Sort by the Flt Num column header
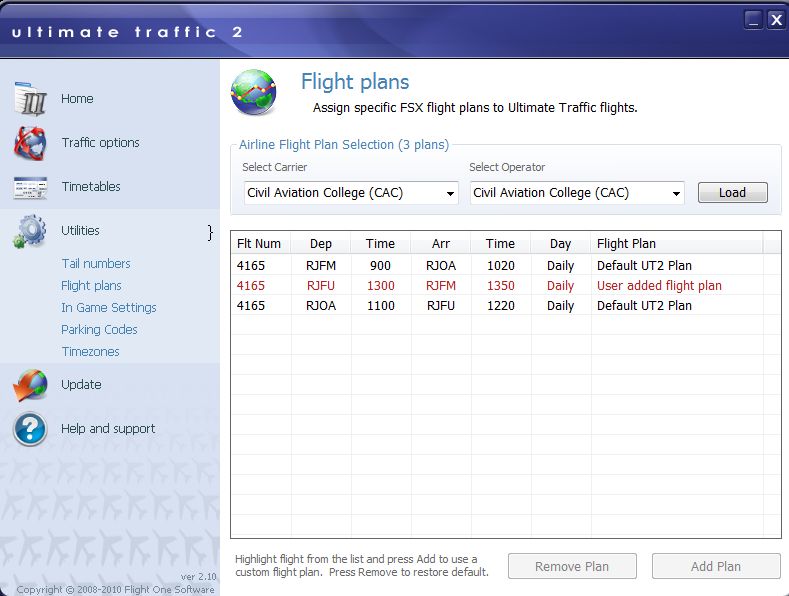 pyautogui.click(x=261, y=244)
